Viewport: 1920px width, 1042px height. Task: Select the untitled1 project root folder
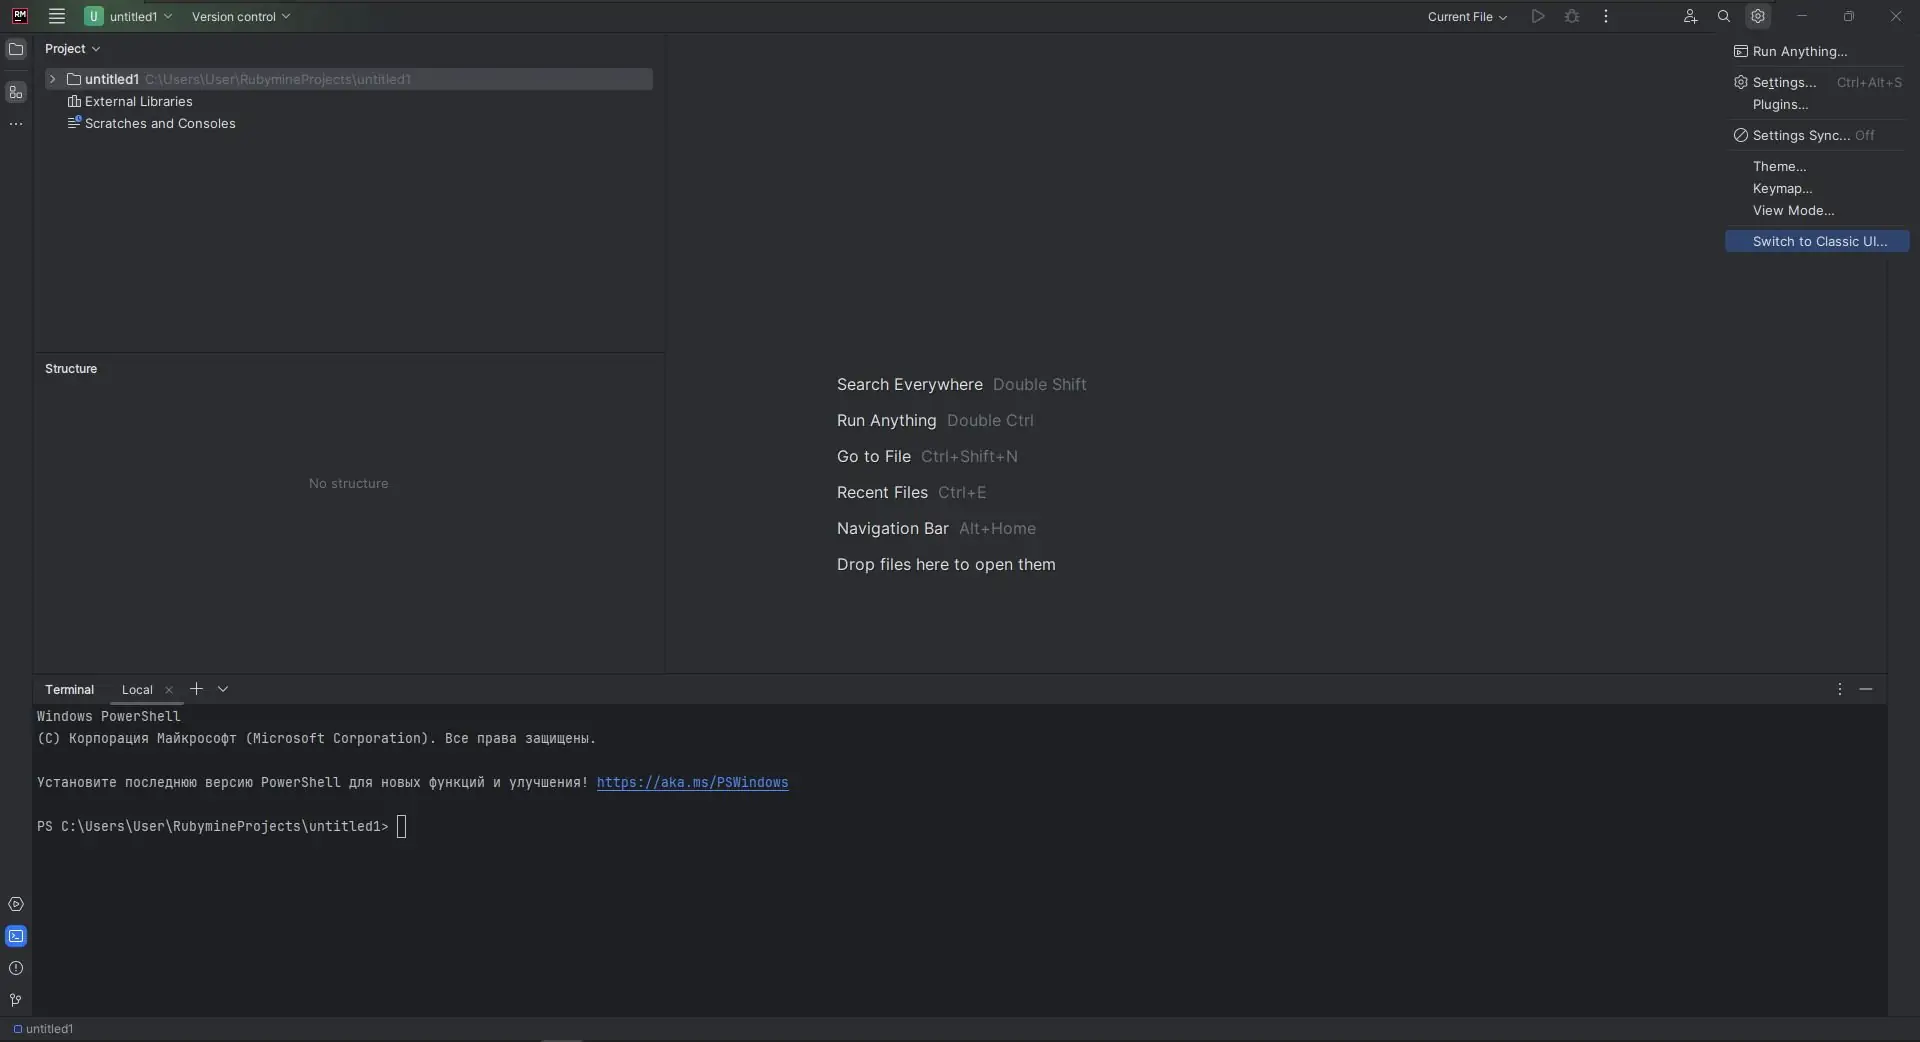click(x=349, y=79)
